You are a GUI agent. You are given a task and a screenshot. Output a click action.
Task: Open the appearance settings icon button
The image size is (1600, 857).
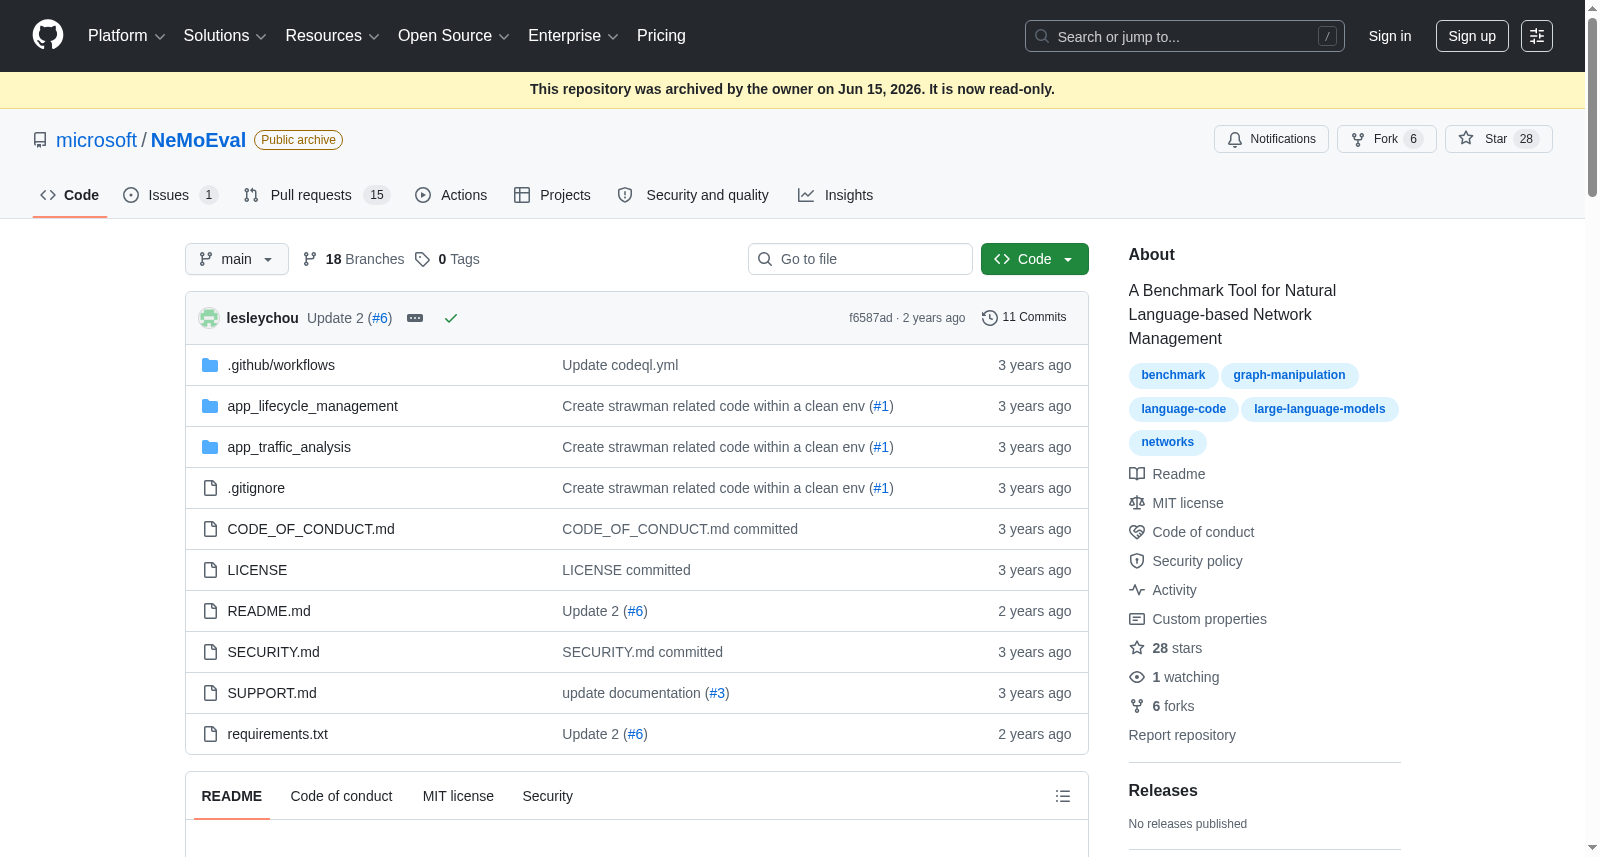pos(1537,36)
